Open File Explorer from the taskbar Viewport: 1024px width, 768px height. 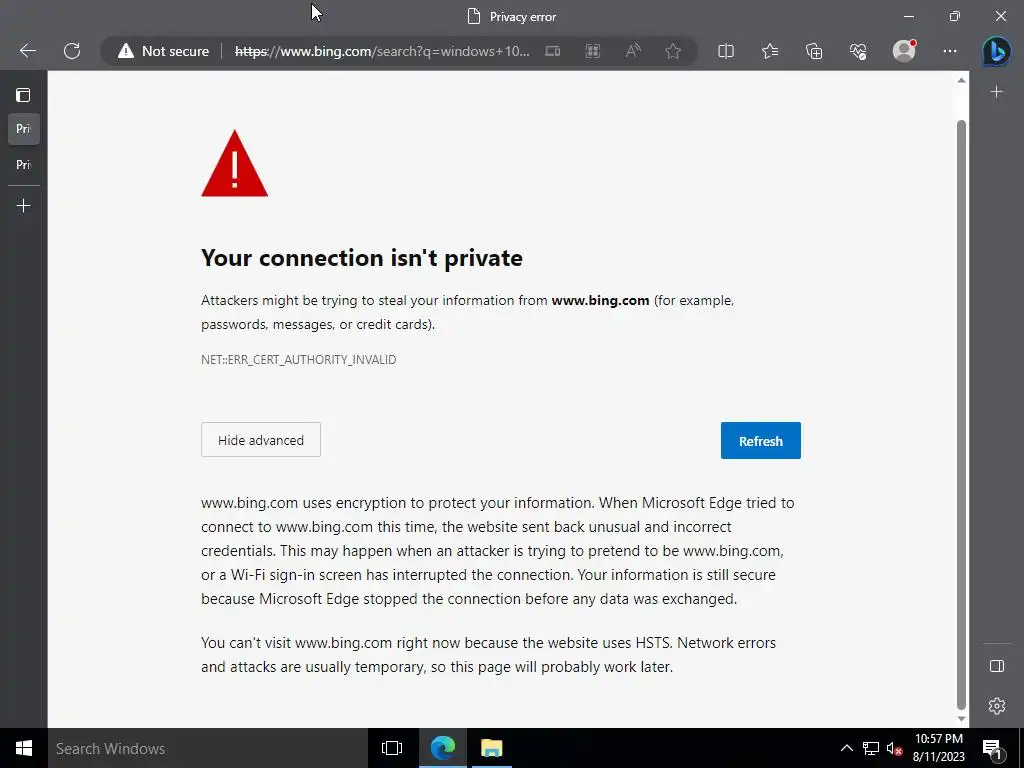coord(492,748)
